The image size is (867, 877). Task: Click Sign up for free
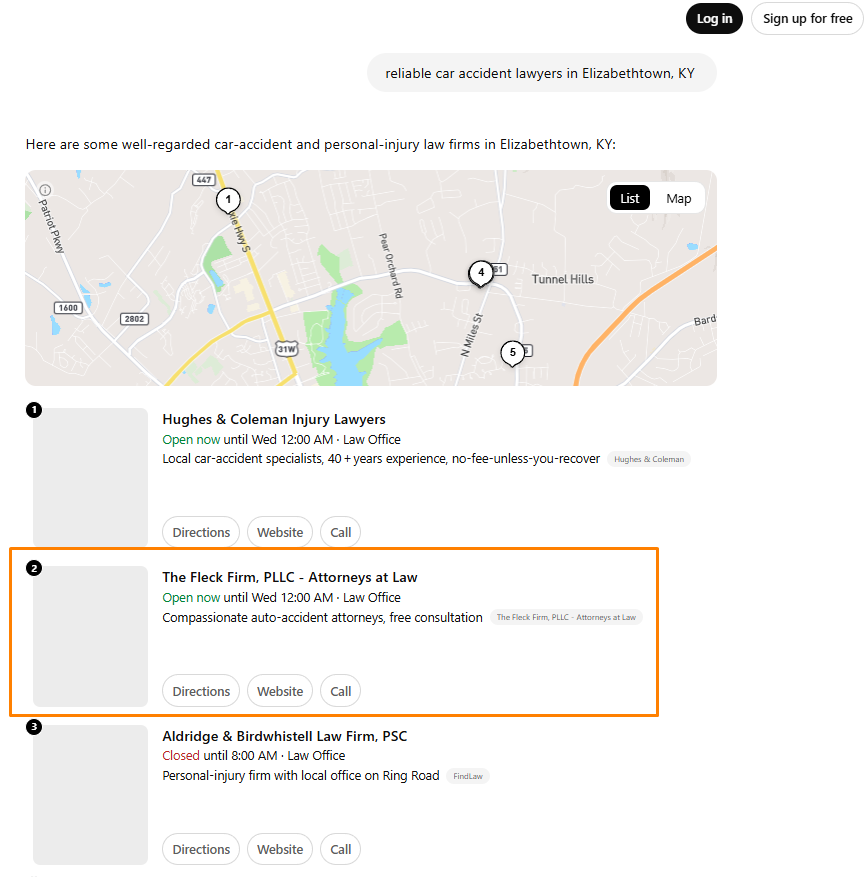(807, 18)
